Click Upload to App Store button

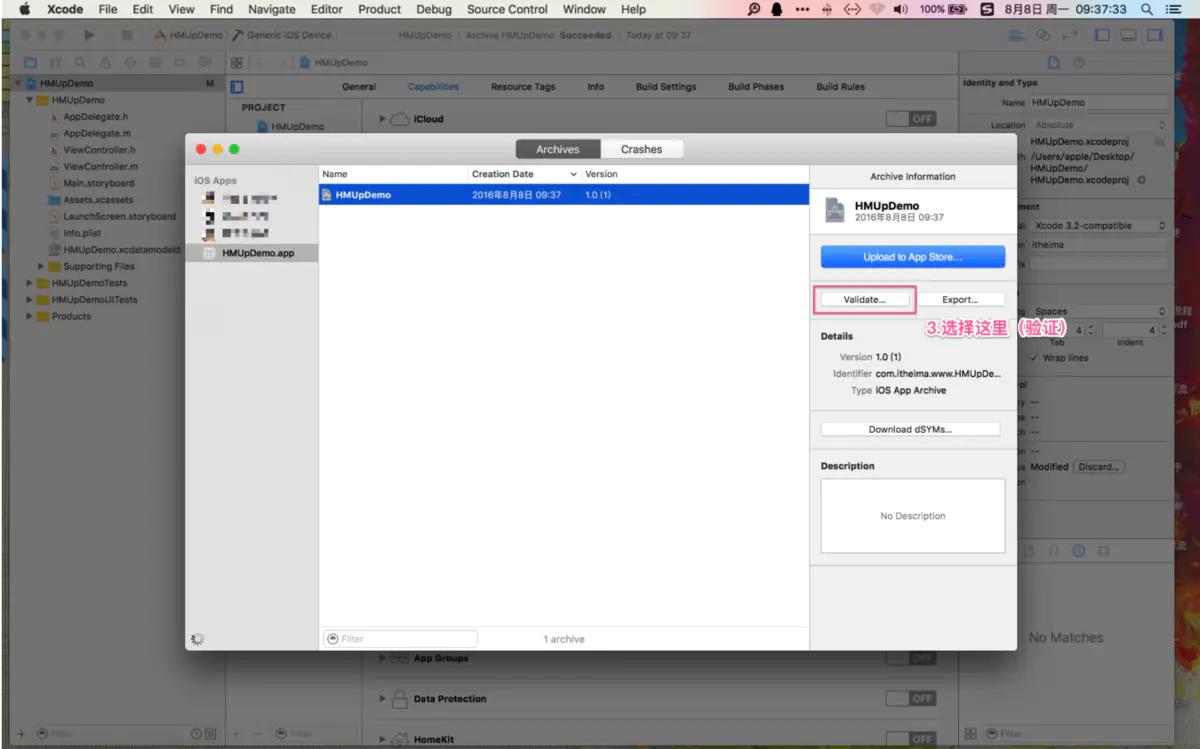coord(913,257)
